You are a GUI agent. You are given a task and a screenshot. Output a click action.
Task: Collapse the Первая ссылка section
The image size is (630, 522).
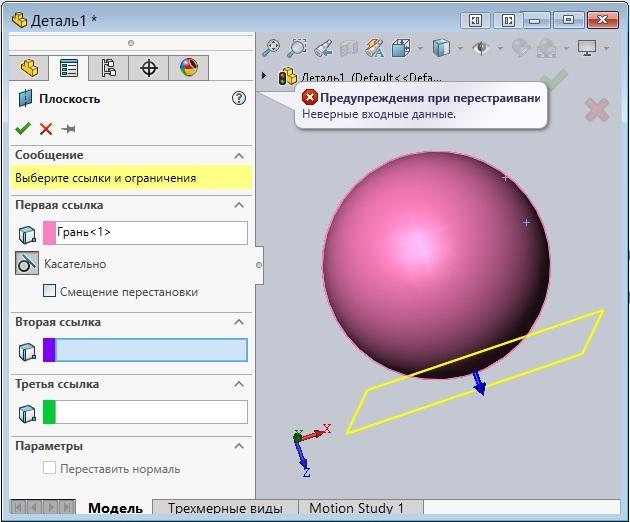[239, 205]
